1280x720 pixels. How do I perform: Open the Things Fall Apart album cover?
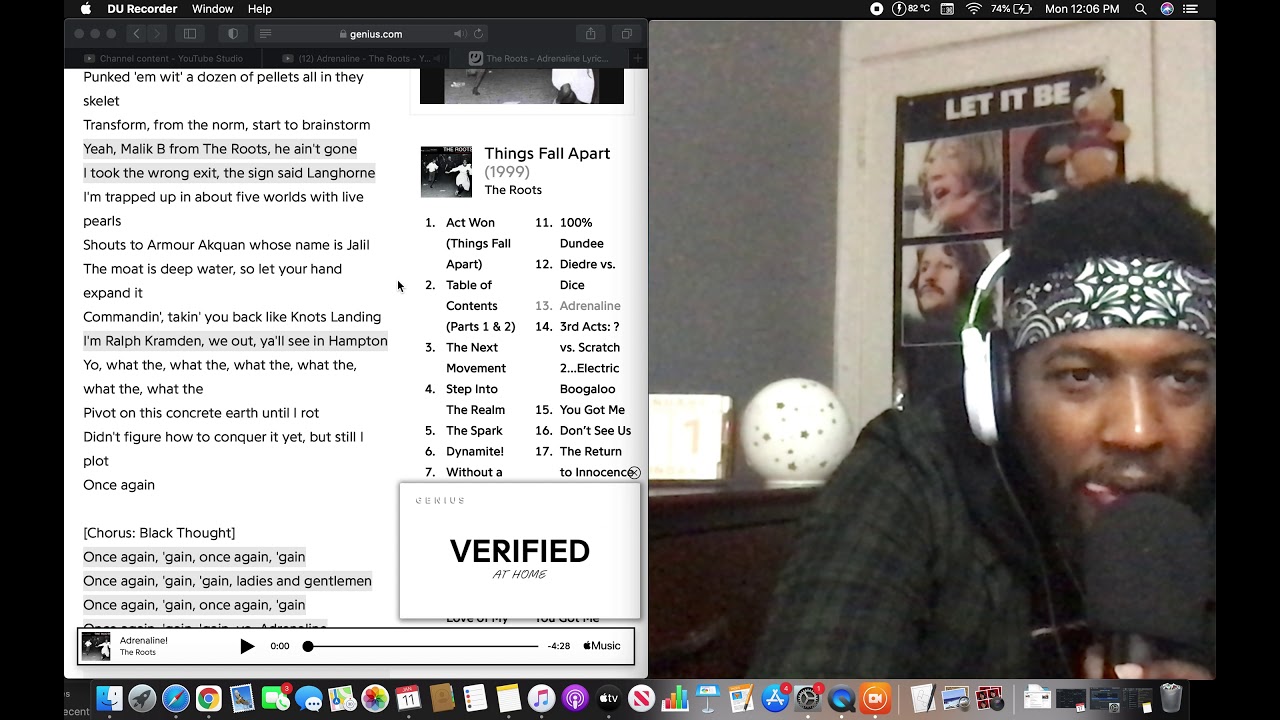(x=446, y=172)
